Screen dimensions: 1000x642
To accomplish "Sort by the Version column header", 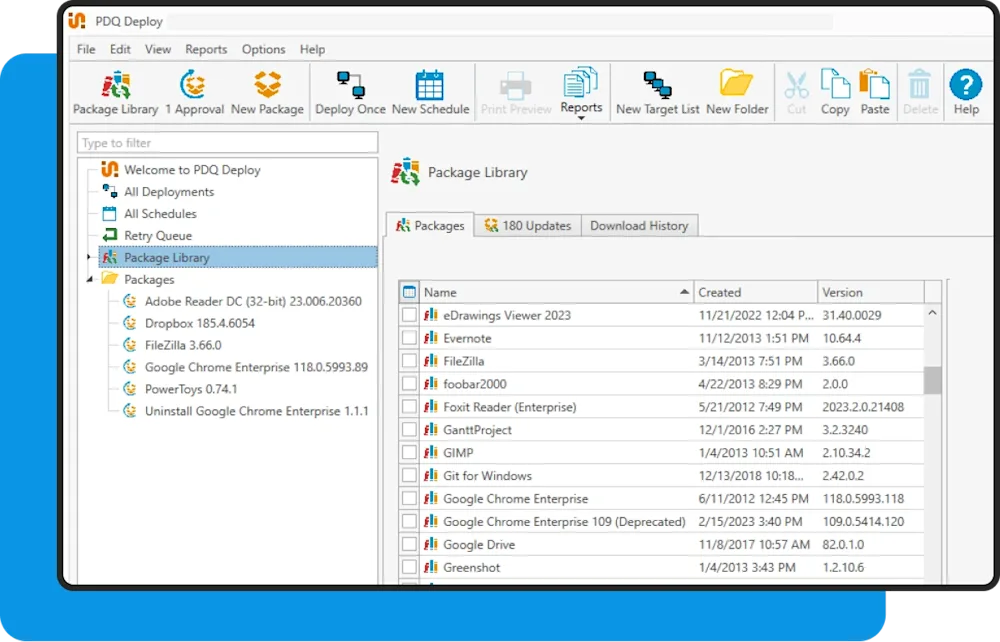I will [x=871, y=292].
